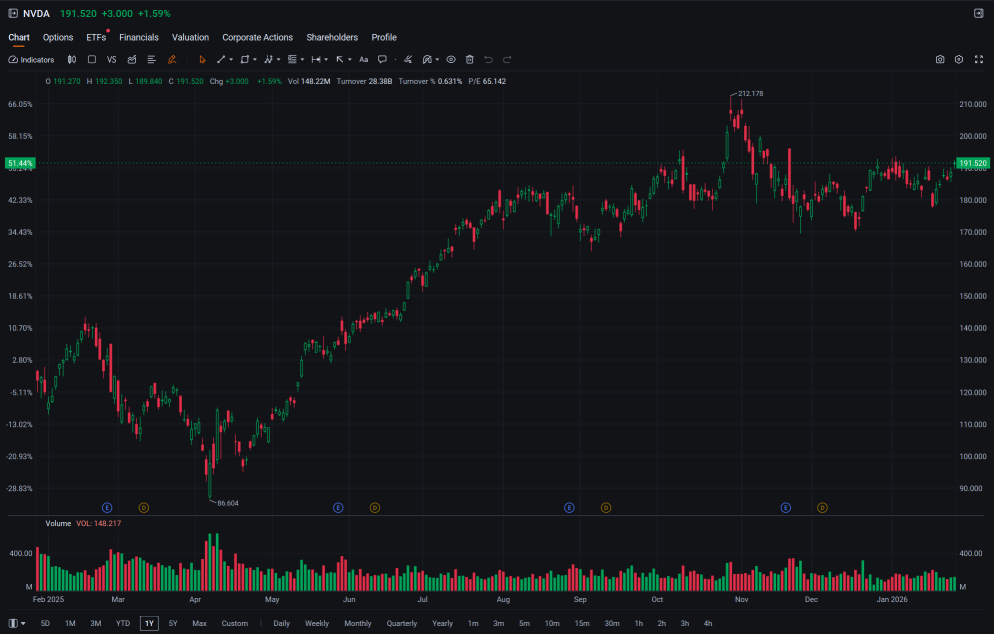Image resolution: width=994 pixels, height=634 pixels.
Task: Expand the measure tool dropdown arrow
Action: click(x=326, y=60)
